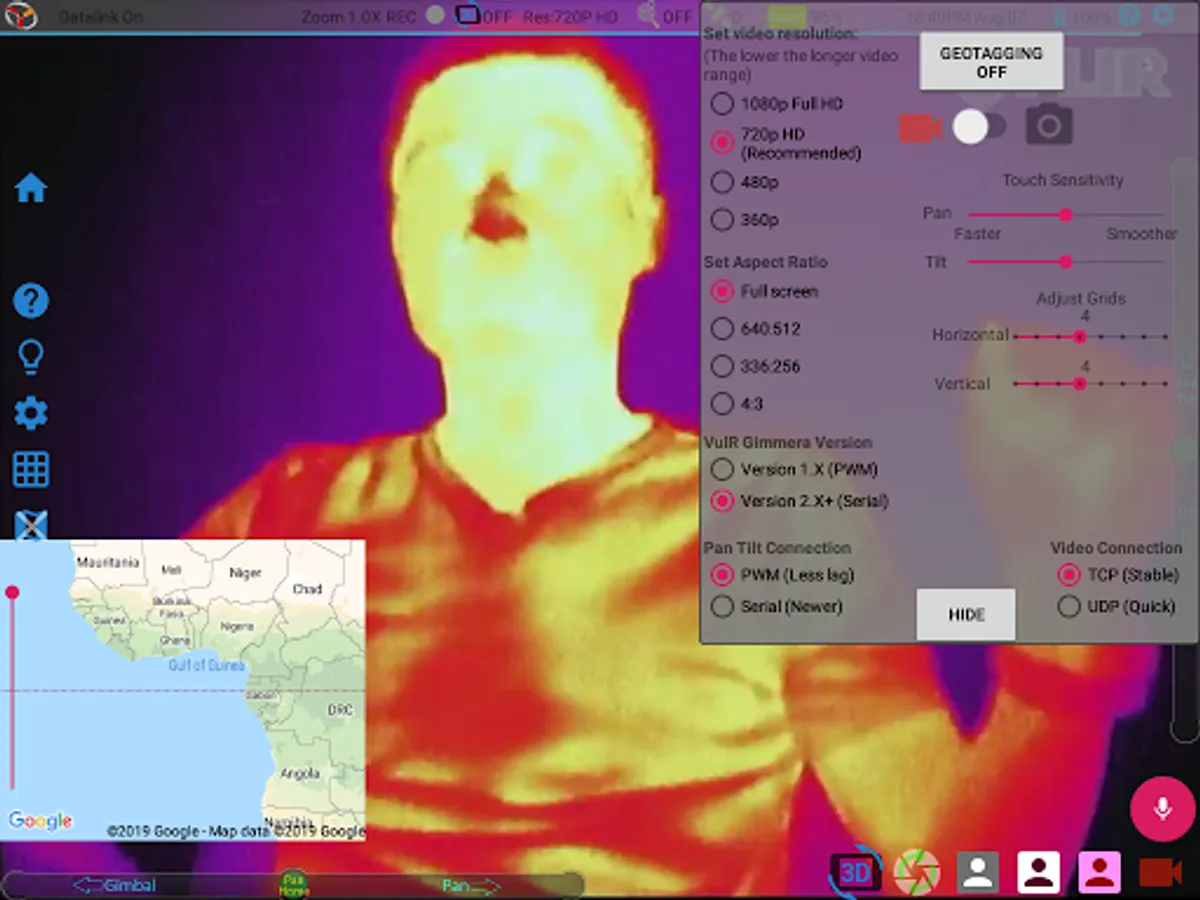Viewport: 1200px width, 900px height.
Task: Select the pink person profile icon
Action: [1099, 872]
